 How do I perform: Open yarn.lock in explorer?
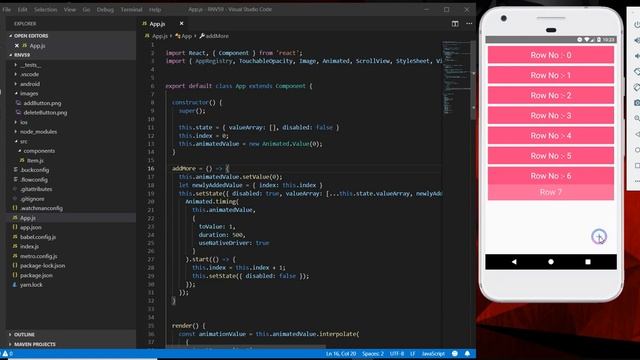point(31,285)
